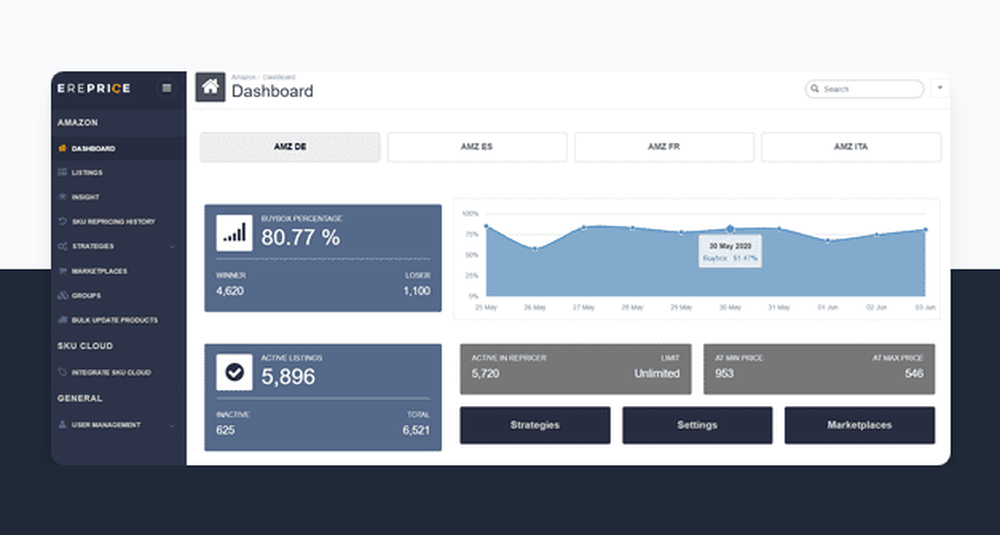Click the buybox signal bars icon
1000x535 pixels.
(234, 233)
